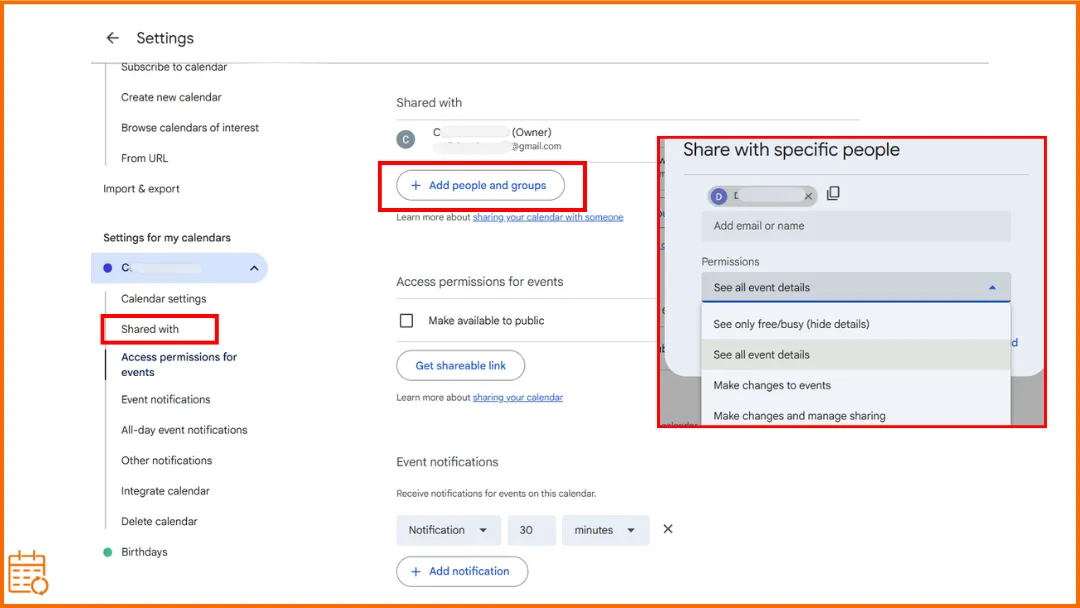This screenshot has width=1080, height=608.
Task: Click the owner avatar circle
Action: [x=406, y=139]
